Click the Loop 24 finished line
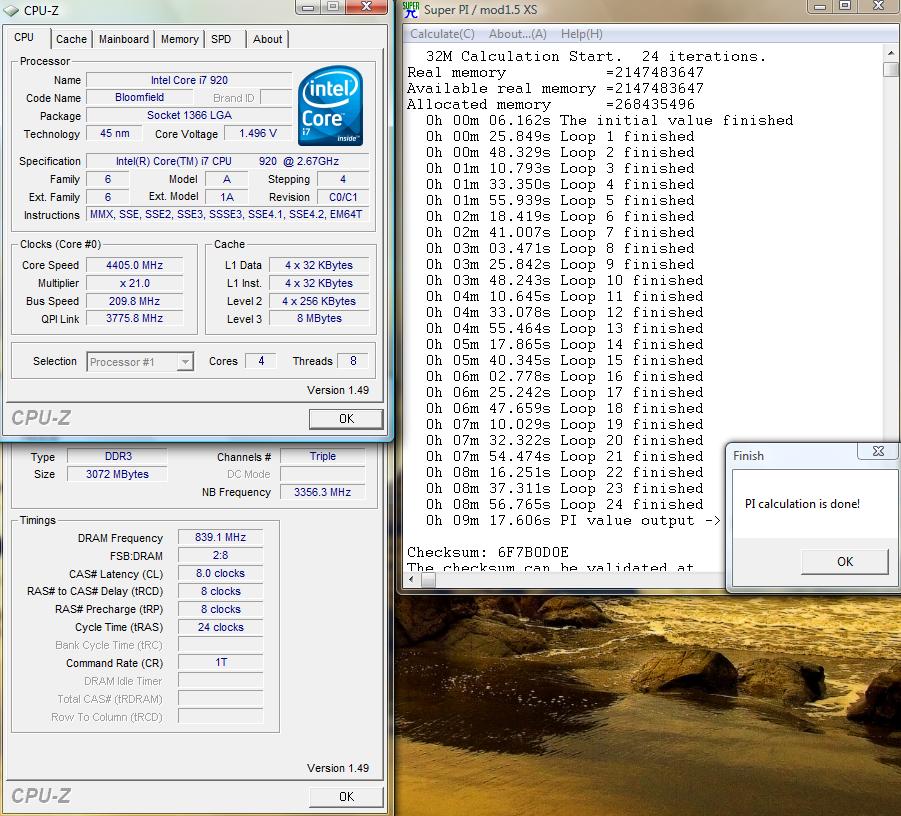The height and width of the screenshot is (816, 901). pyautogui.click(x=564, y=505)
